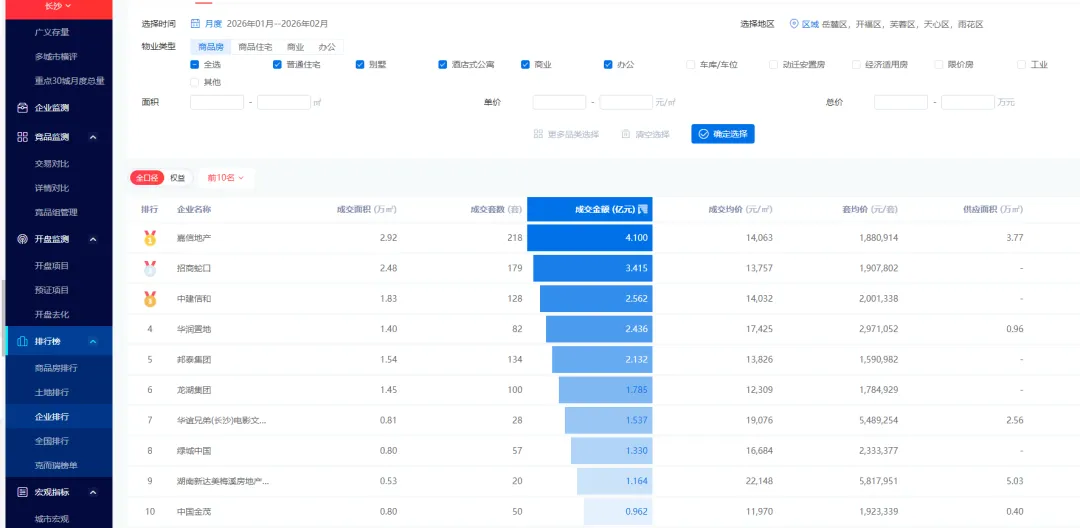Open 土地排行 in the sidebar
1080x528 pixels.
[52, 392]
